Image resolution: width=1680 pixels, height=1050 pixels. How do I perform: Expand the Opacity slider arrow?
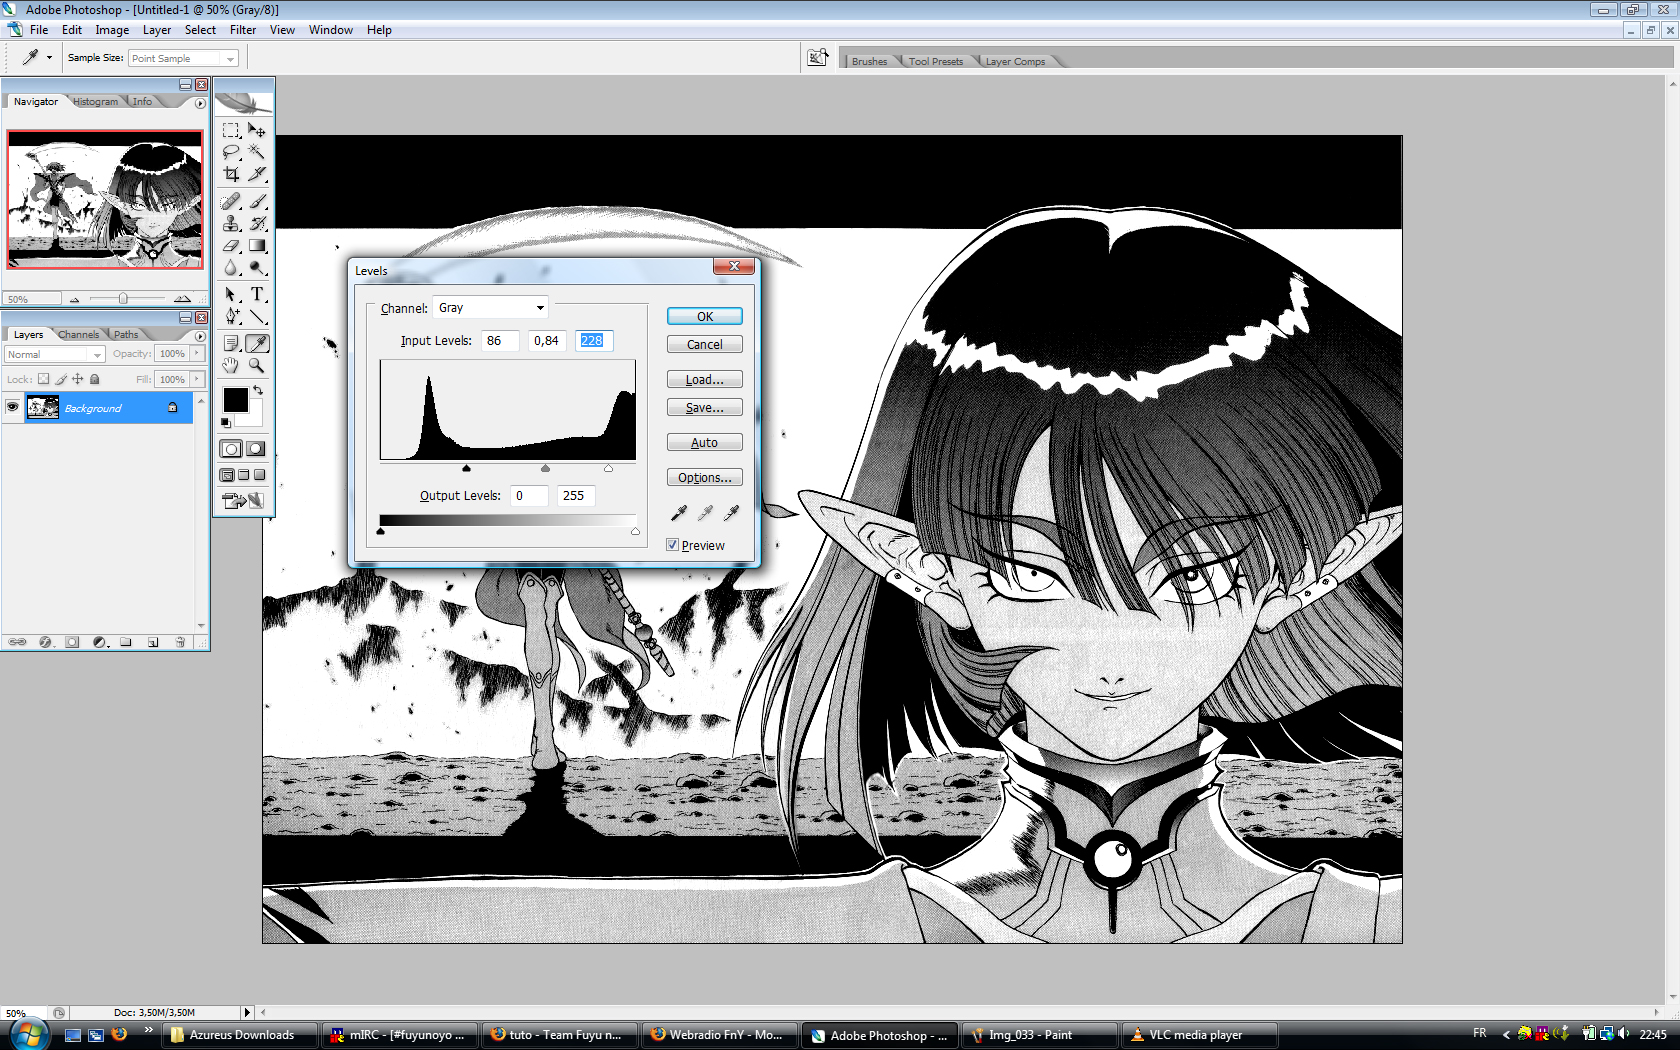(197, 353)
